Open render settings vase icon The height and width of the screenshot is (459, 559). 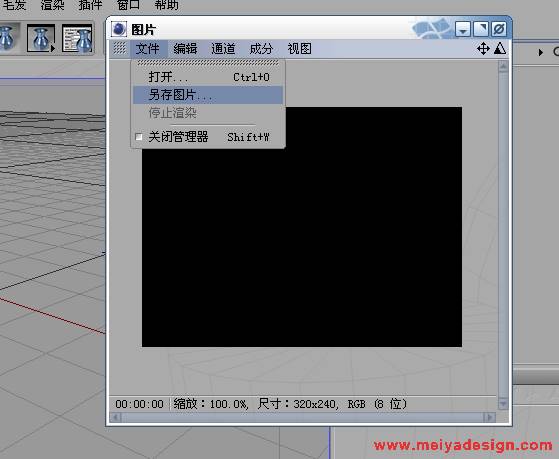(x=77, y=39)
